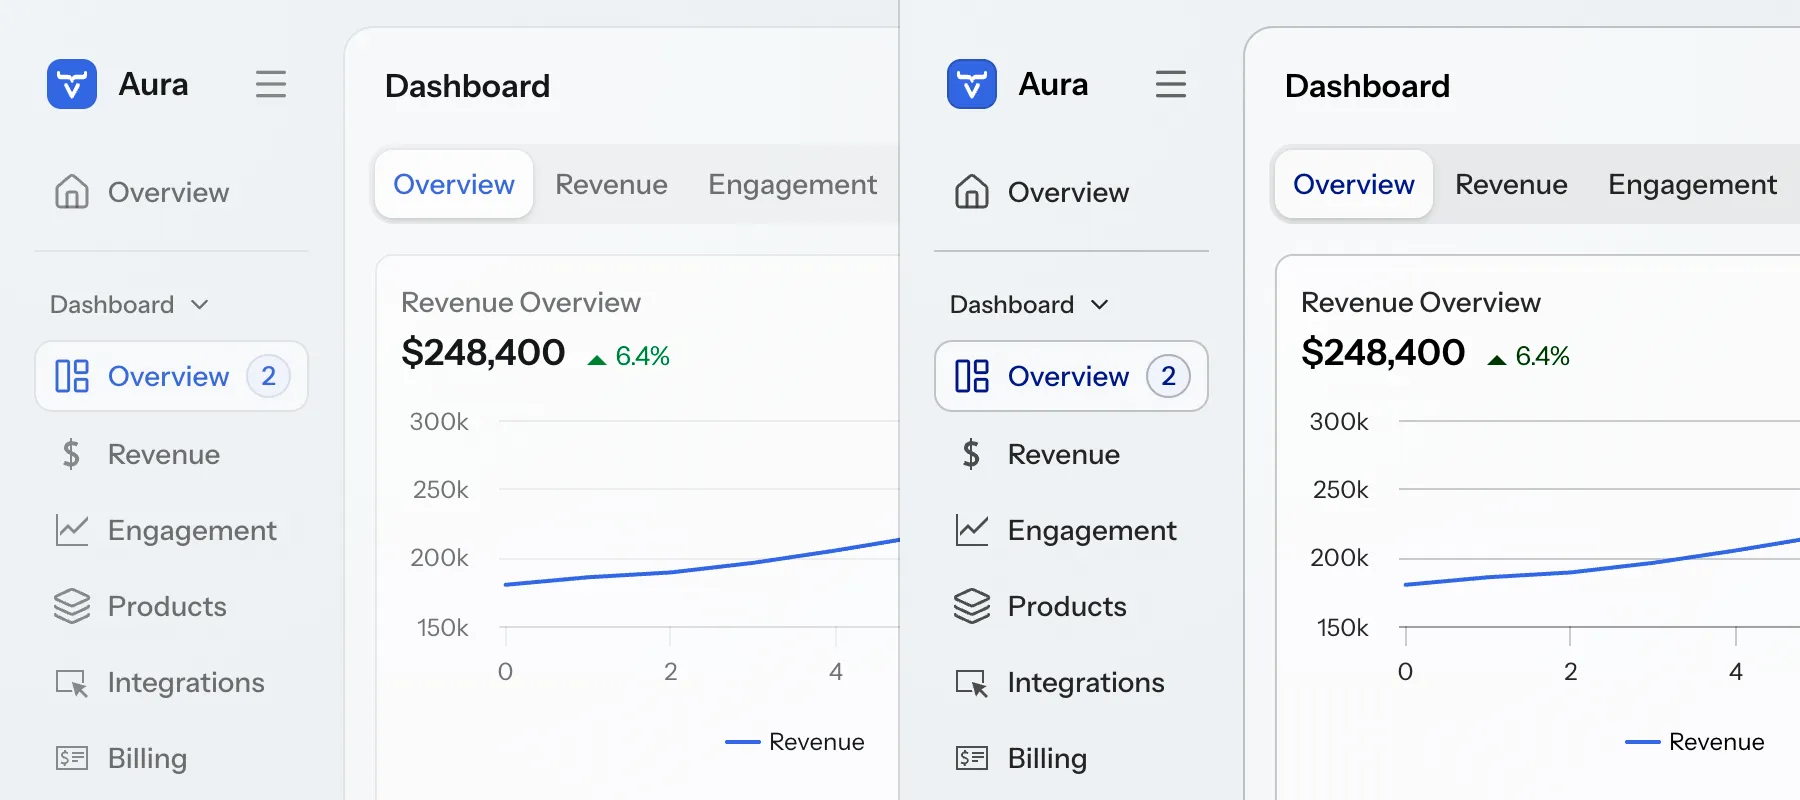
Task: Click the Revenue Overview card title in left dashboard
Action: pos(521,302)
